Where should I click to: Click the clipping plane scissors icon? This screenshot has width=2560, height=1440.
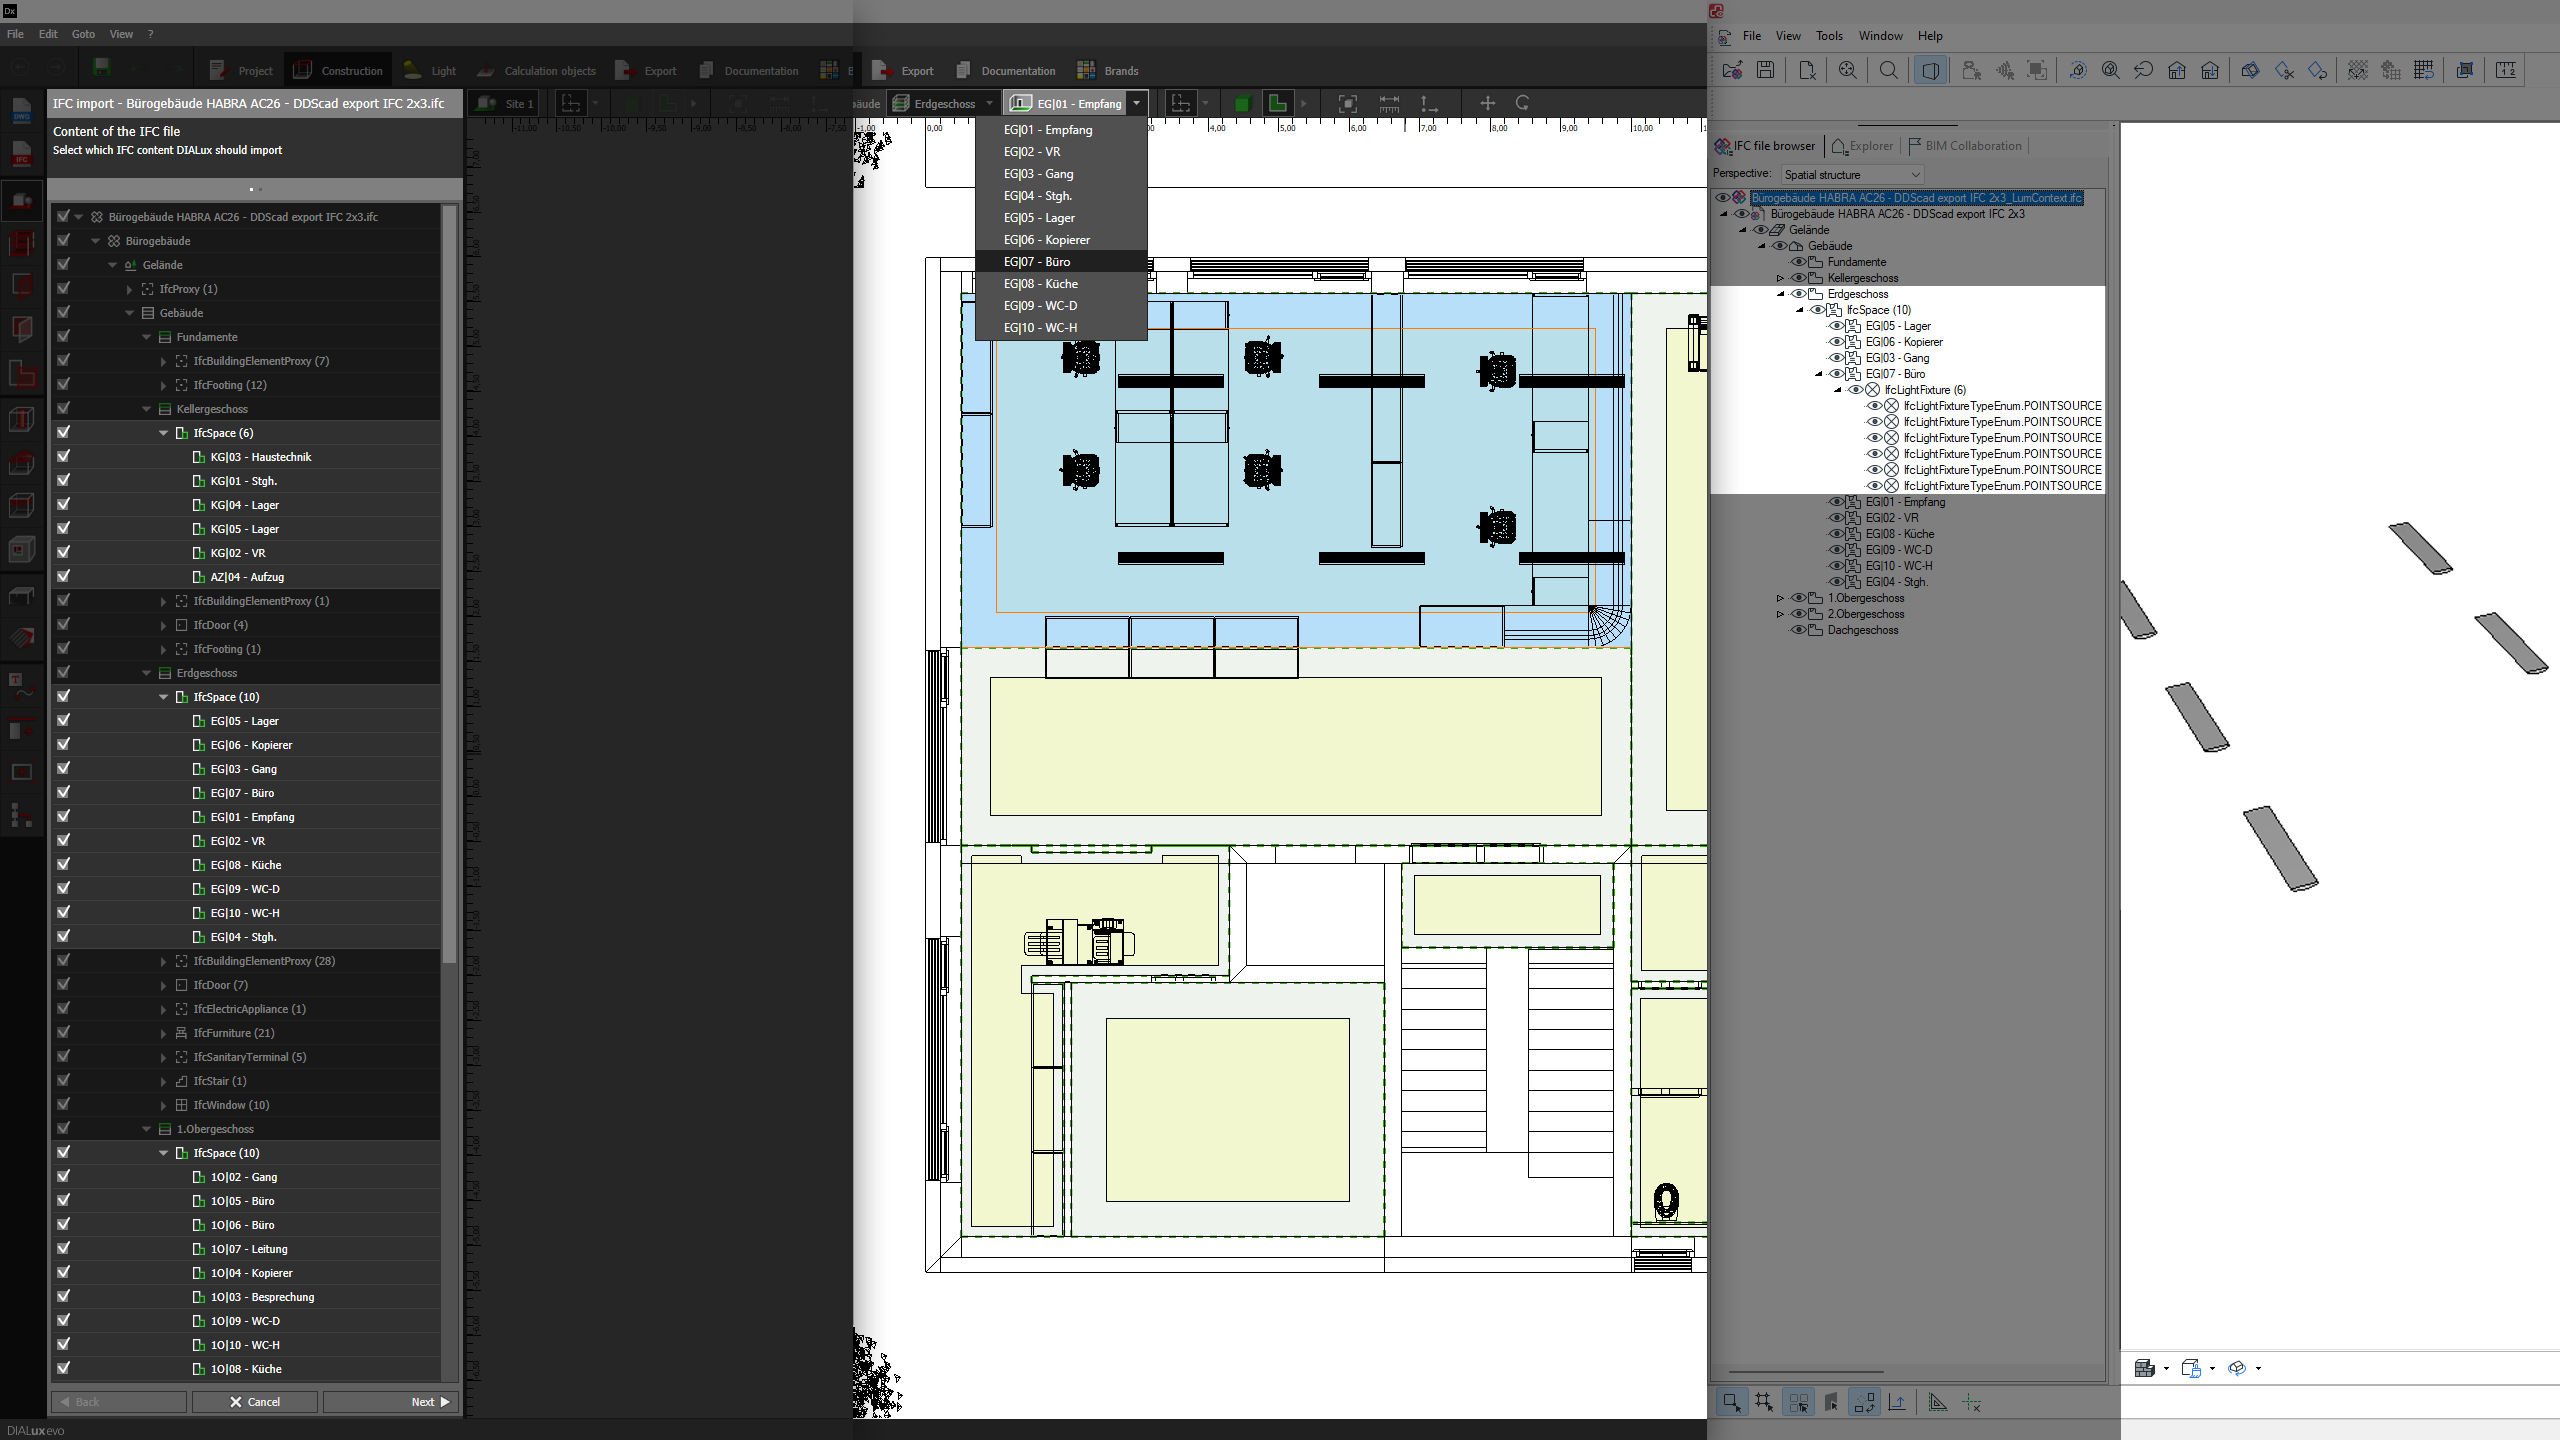2284,70
